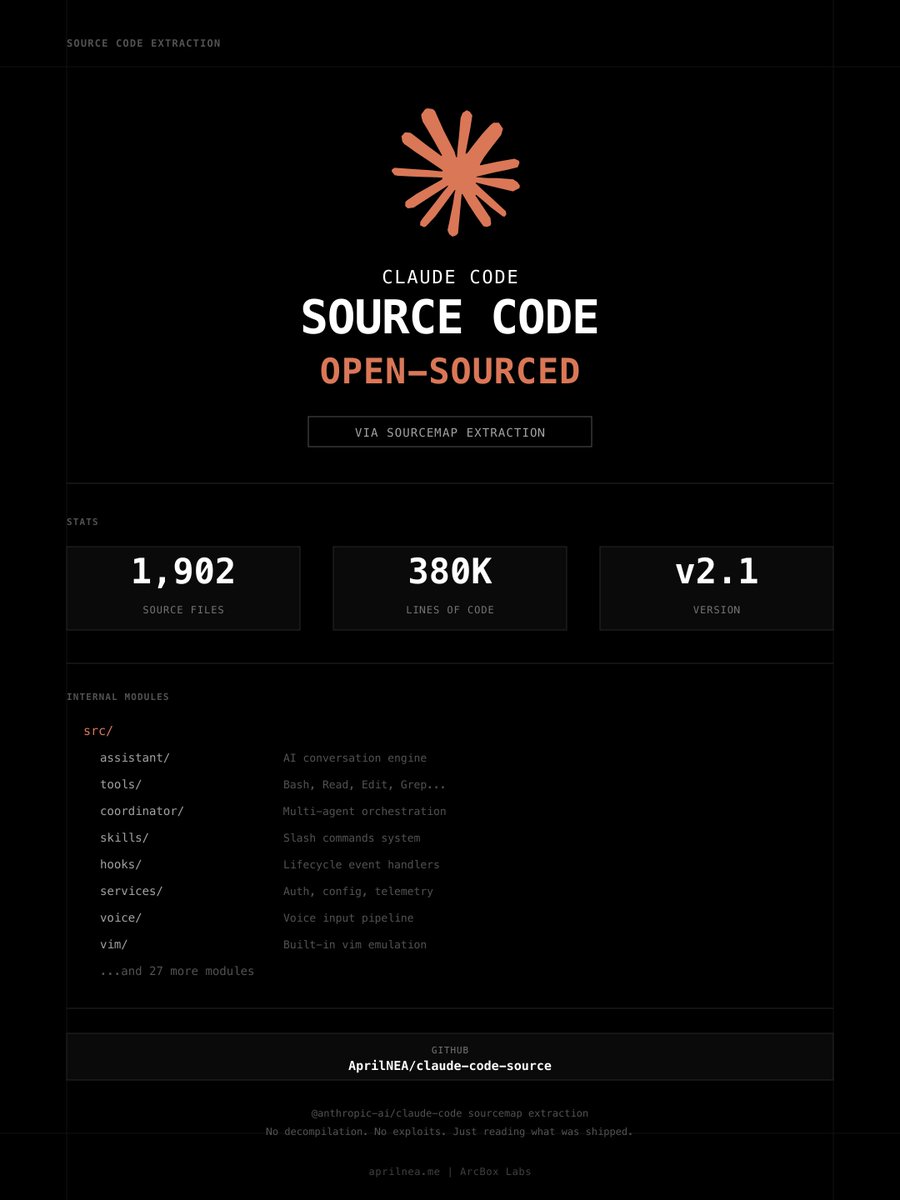This screenshot has width=900, height=1200.
Task: Click the CLAUDE CODE subtitle text
Action: tap(450, 277)
